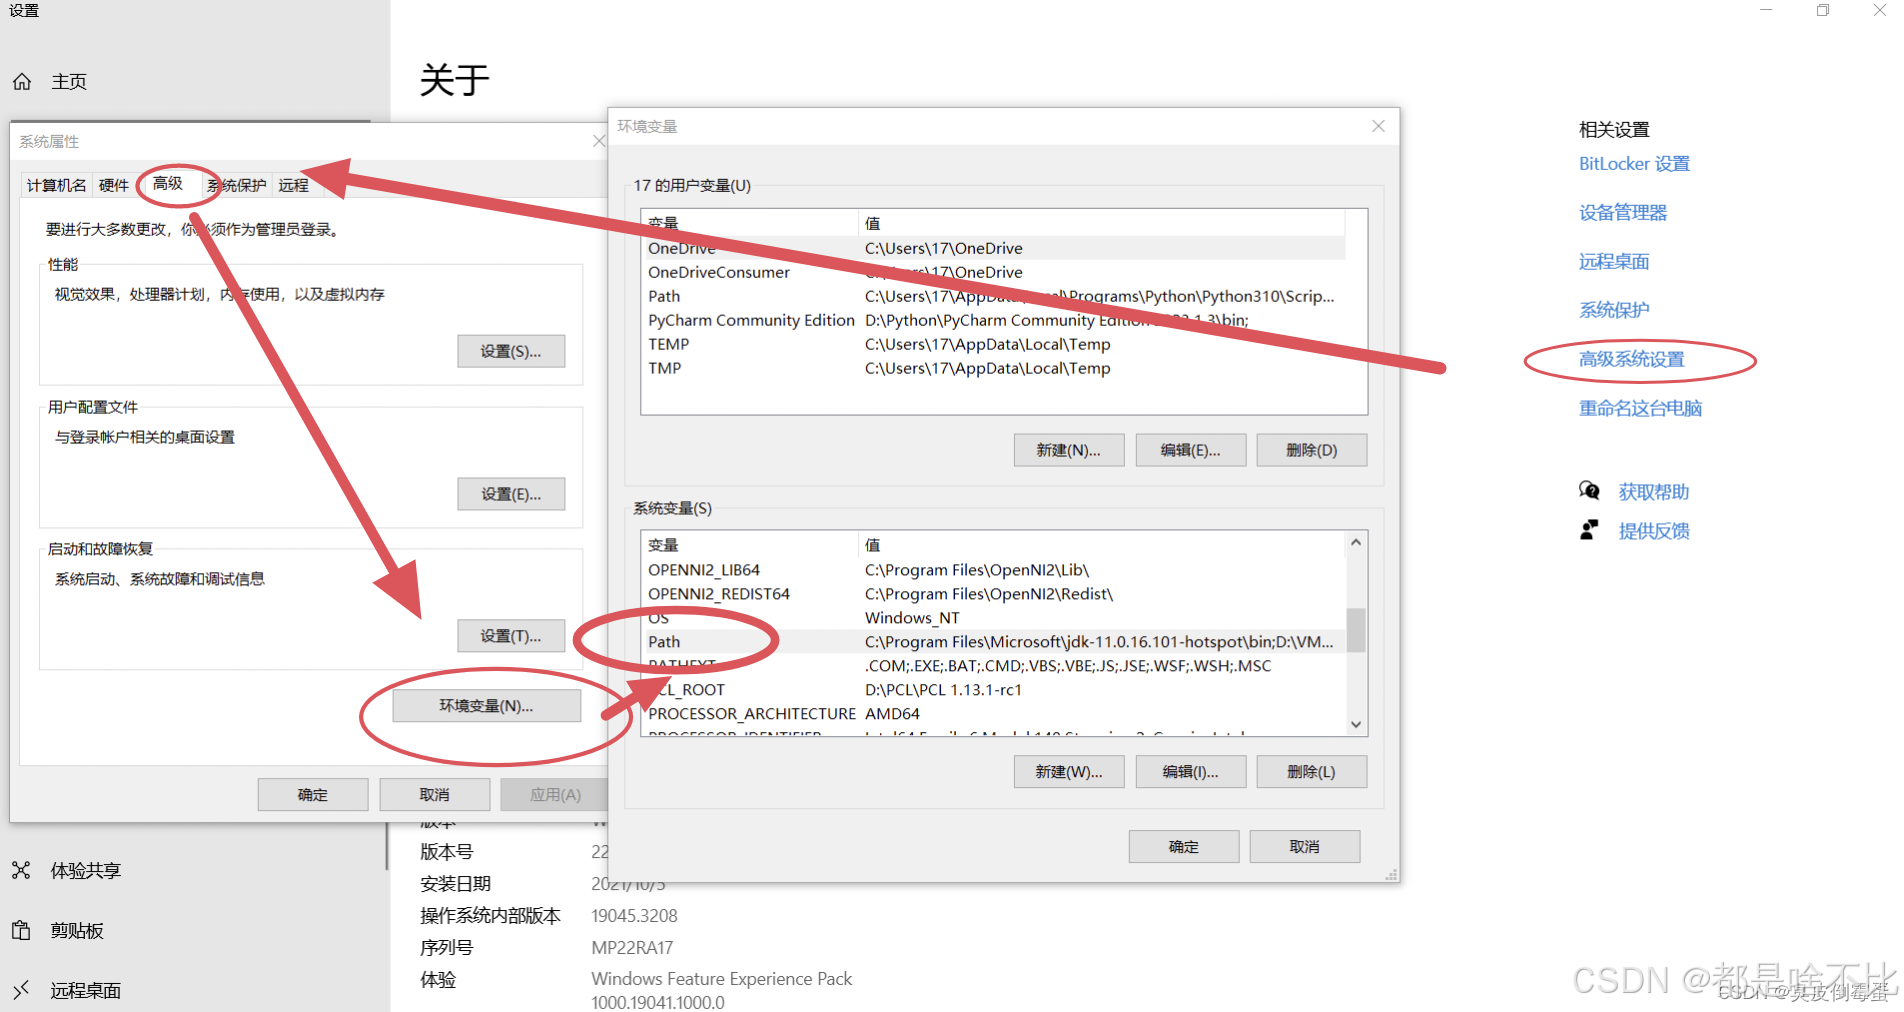Image resolution: width=1904 pixels, height=1012 pixels.
Task: Open Performance 设置(S)... button
Action: pos(511,351)
